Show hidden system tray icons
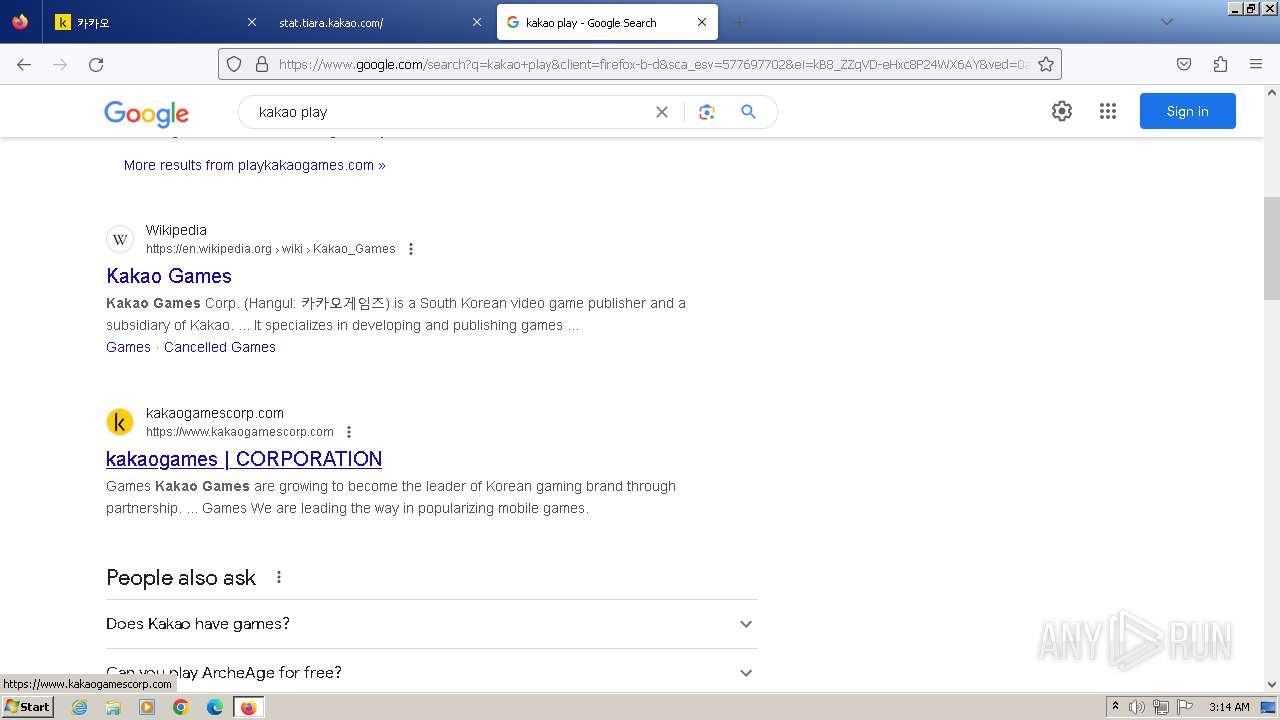This screenshot has width=1280, height=720. click(x=1115, y=706)
